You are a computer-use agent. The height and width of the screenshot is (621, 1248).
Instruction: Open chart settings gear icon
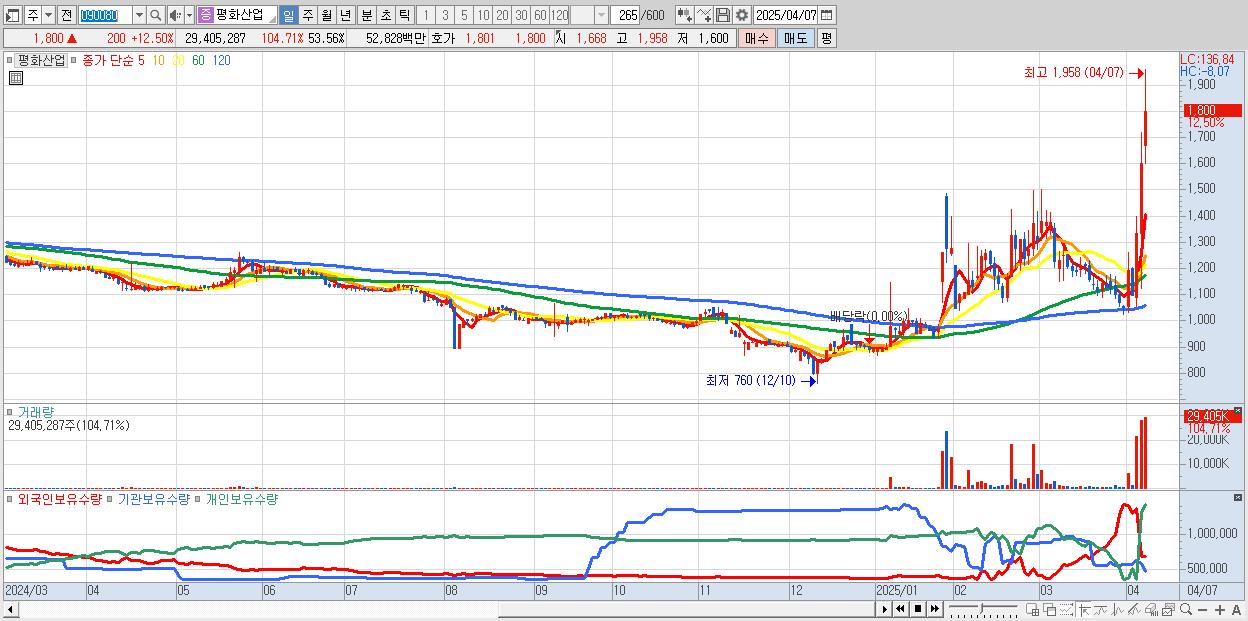[741, 15]
